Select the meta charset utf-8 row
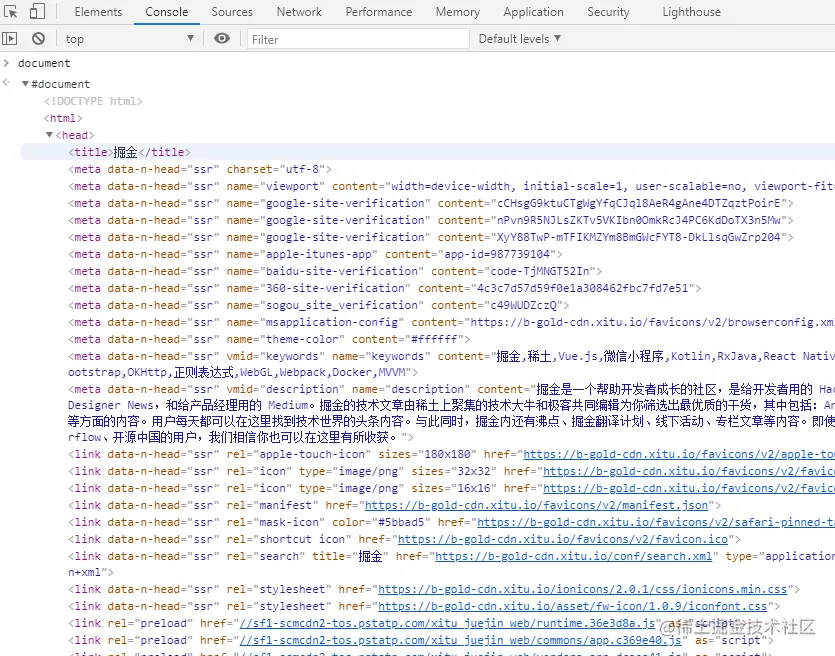The height and width of the screenshot is (656, 835). click(200, 169)
